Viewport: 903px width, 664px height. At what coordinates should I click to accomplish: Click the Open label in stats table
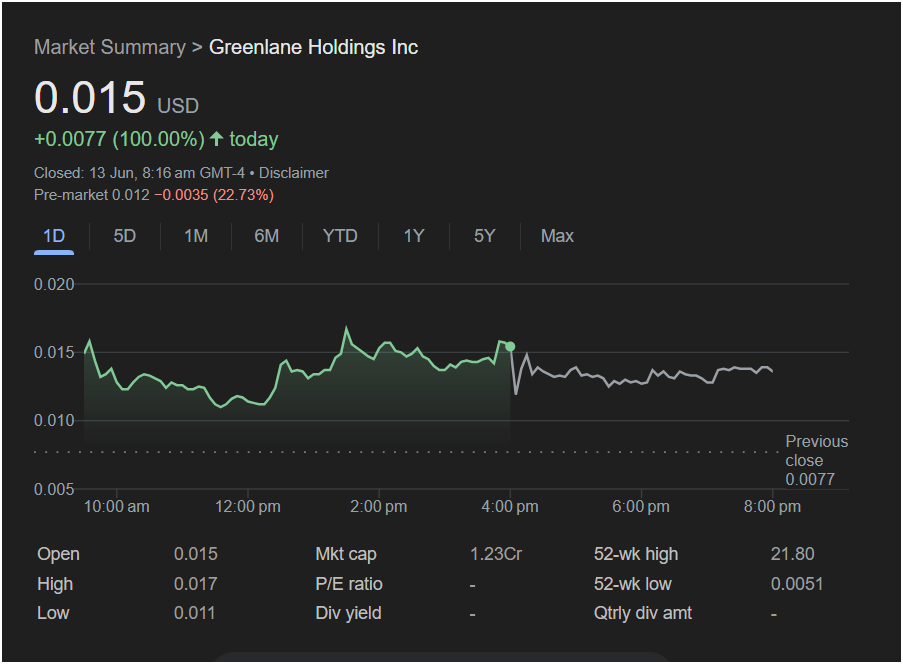[58, 554]
